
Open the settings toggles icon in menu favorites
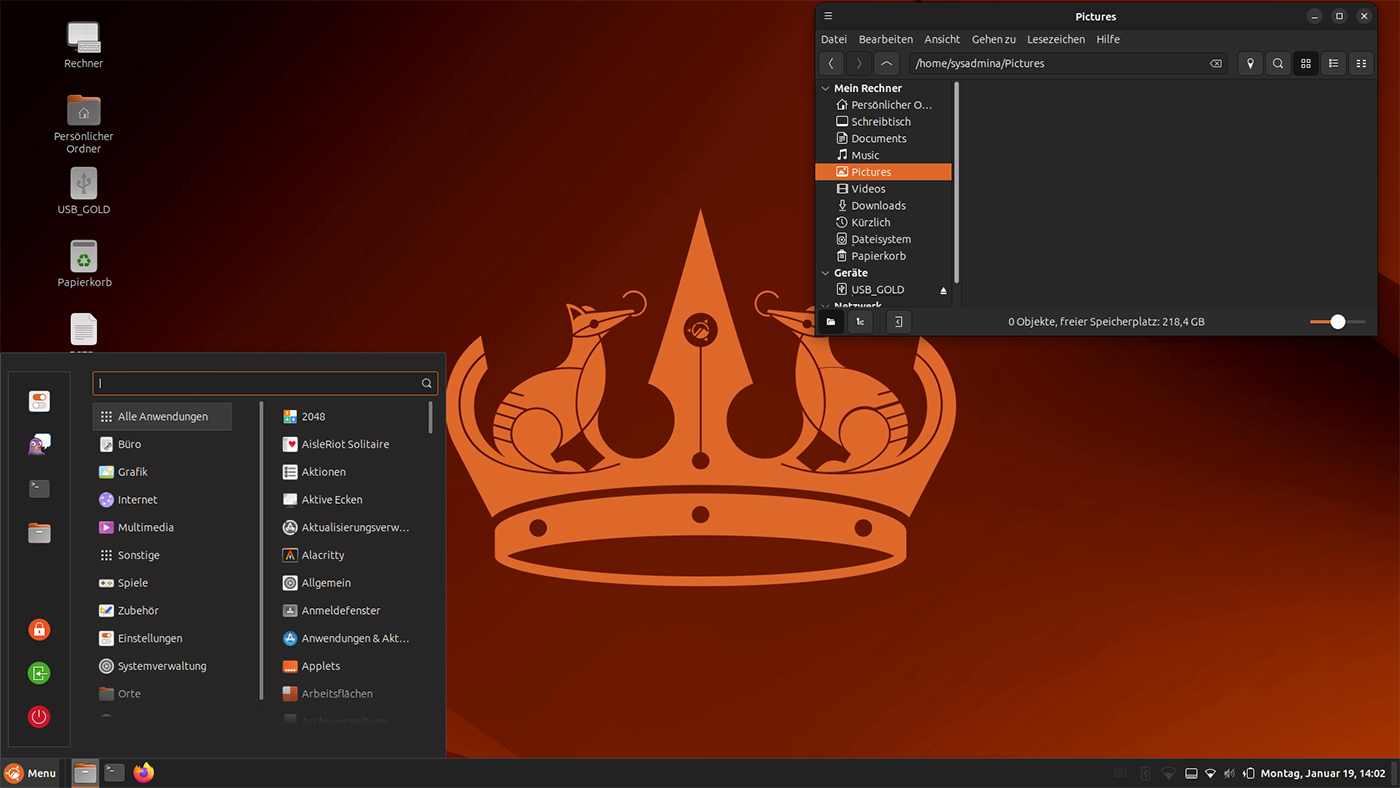[39, 401]
